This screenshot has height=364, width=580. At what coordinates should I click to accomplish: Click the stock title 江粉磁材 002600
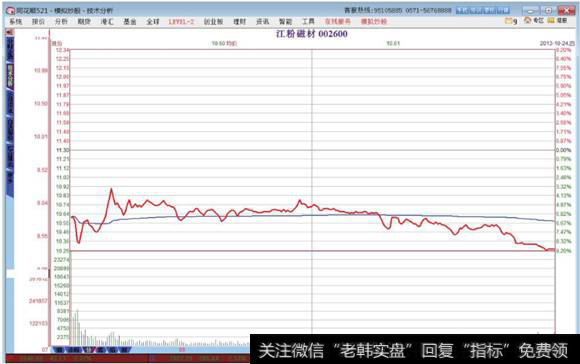click(x=312, y=34)
